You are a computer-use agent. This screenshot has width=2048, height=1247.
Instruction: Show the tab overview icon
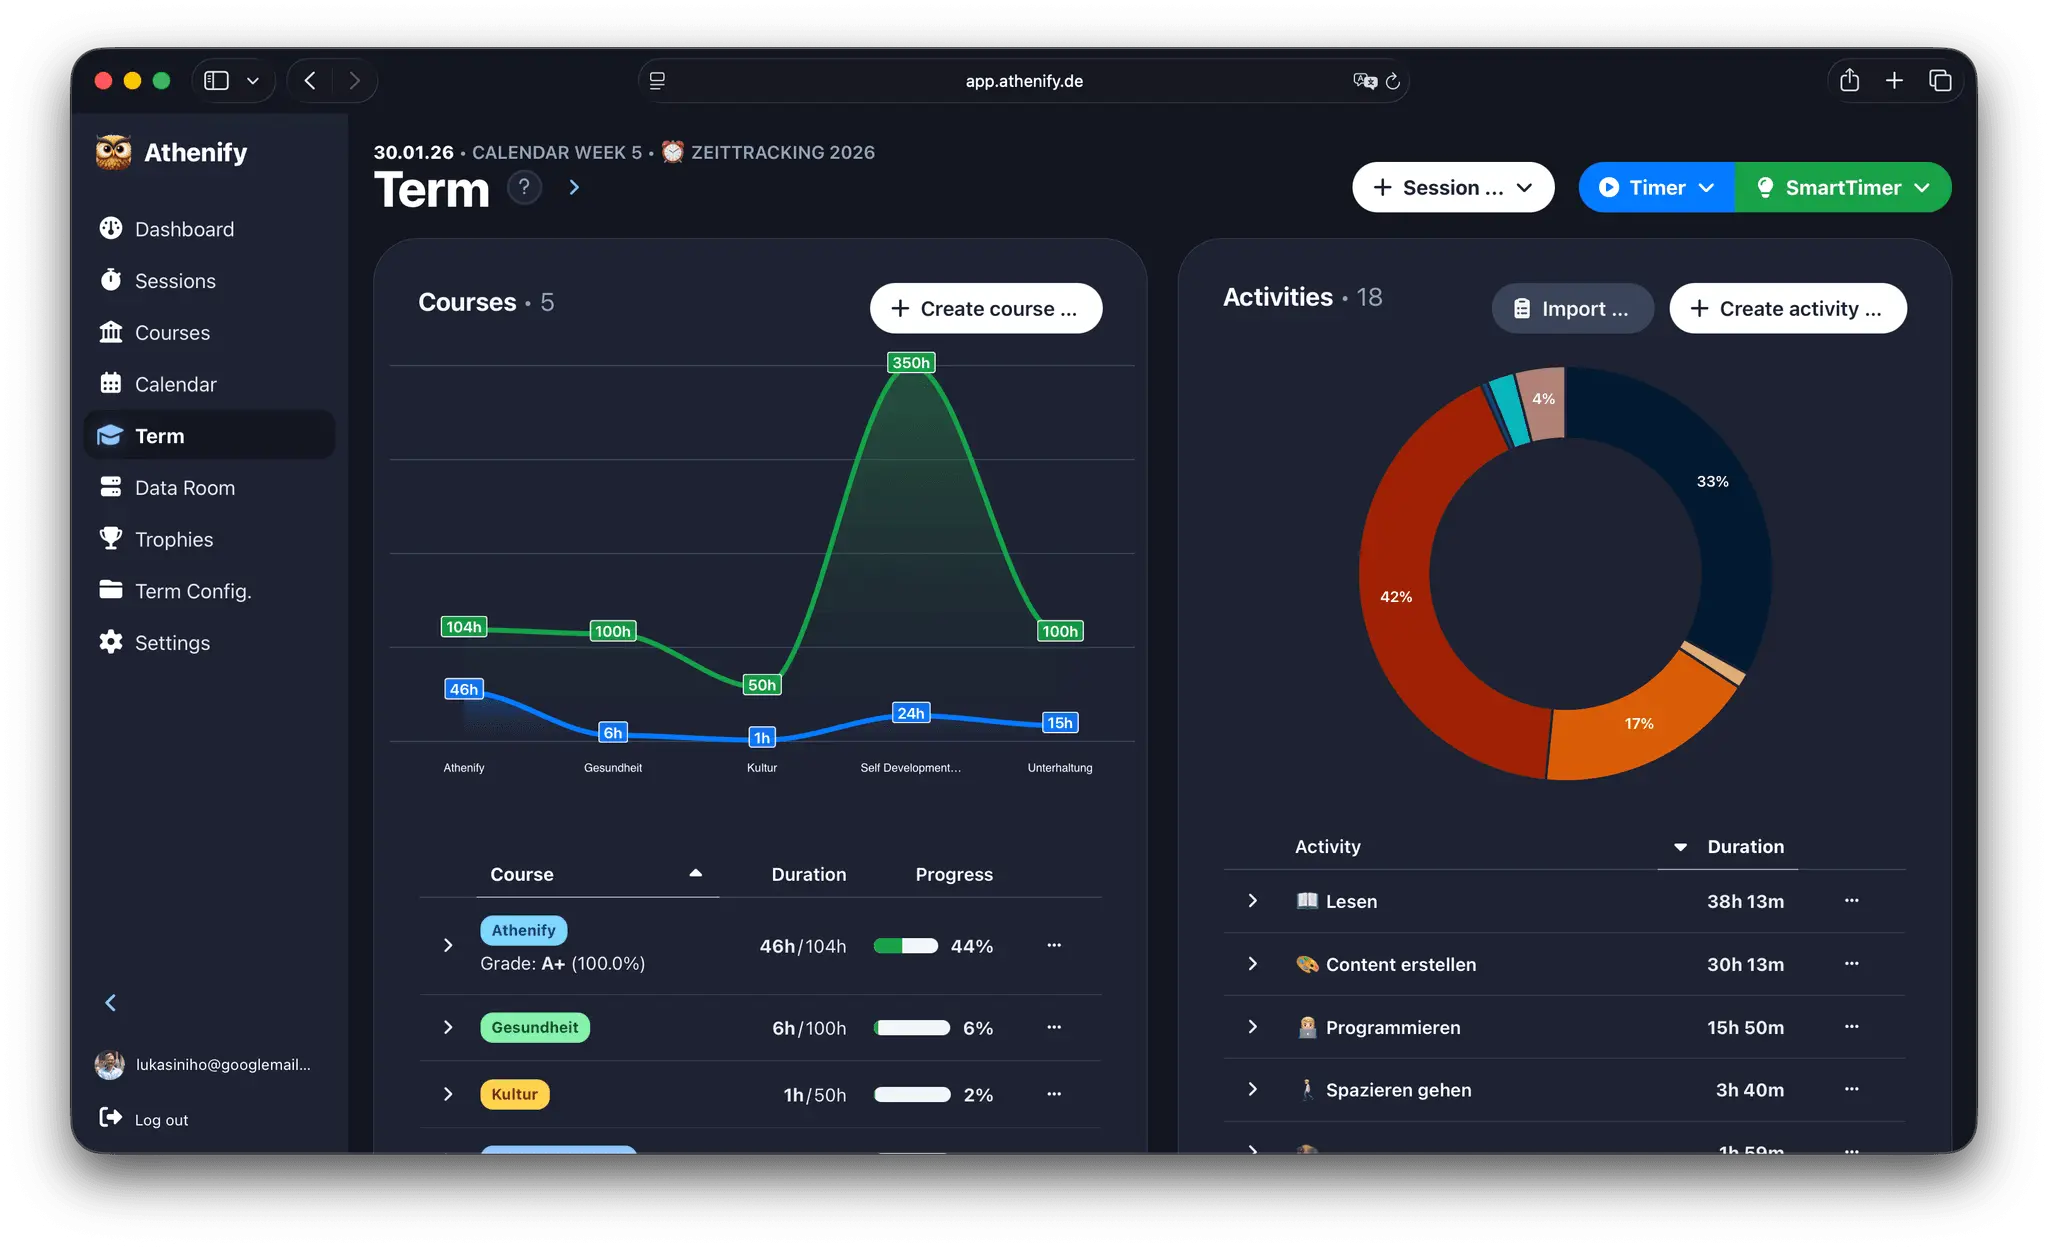(x=1940, y=81)
